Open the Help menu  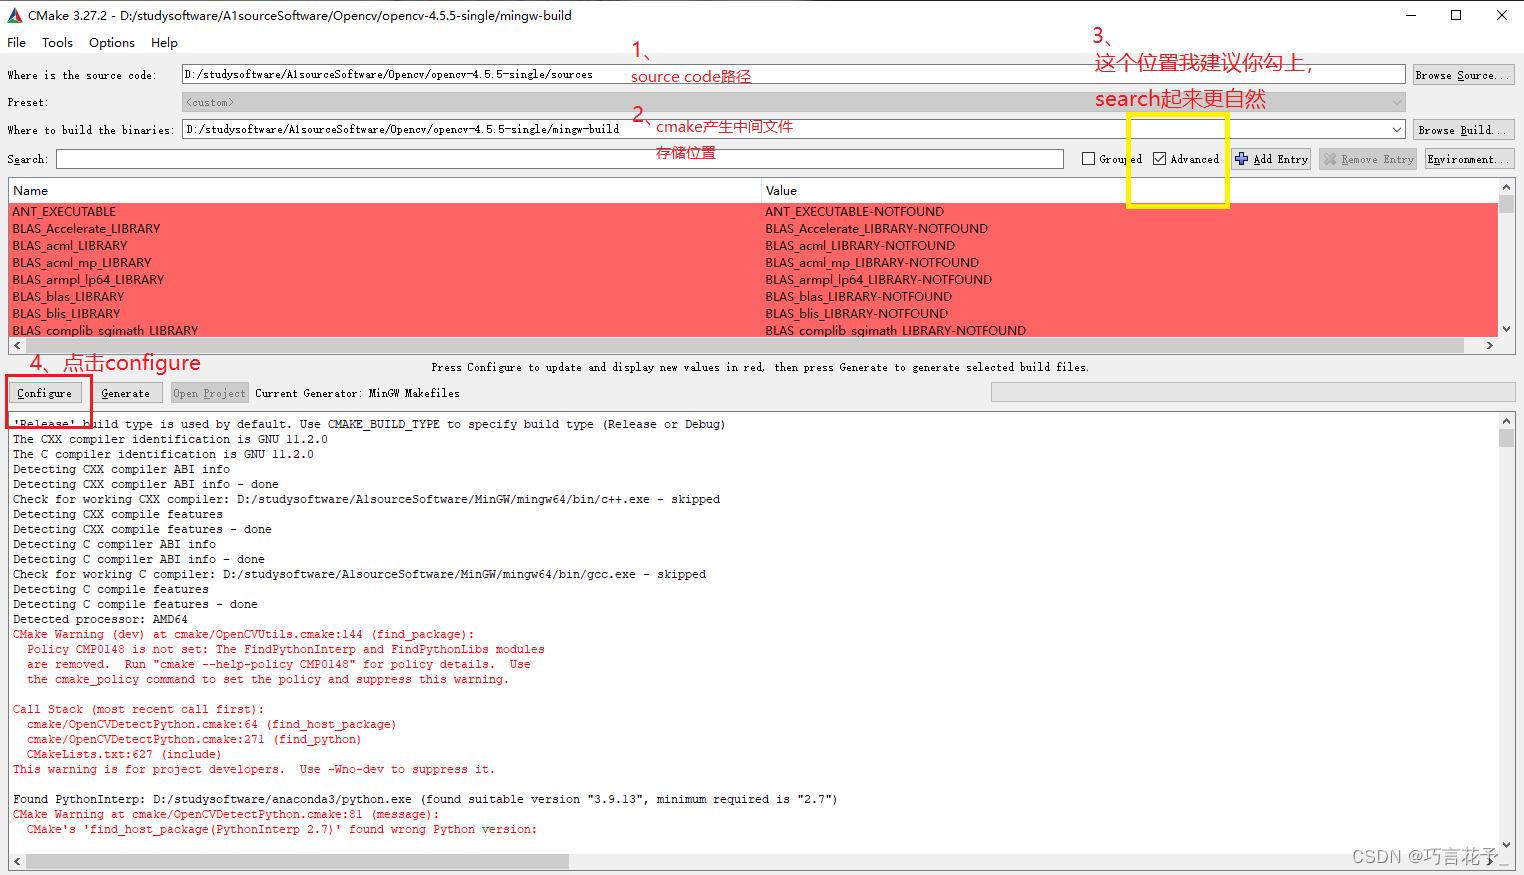coord(164,43)
